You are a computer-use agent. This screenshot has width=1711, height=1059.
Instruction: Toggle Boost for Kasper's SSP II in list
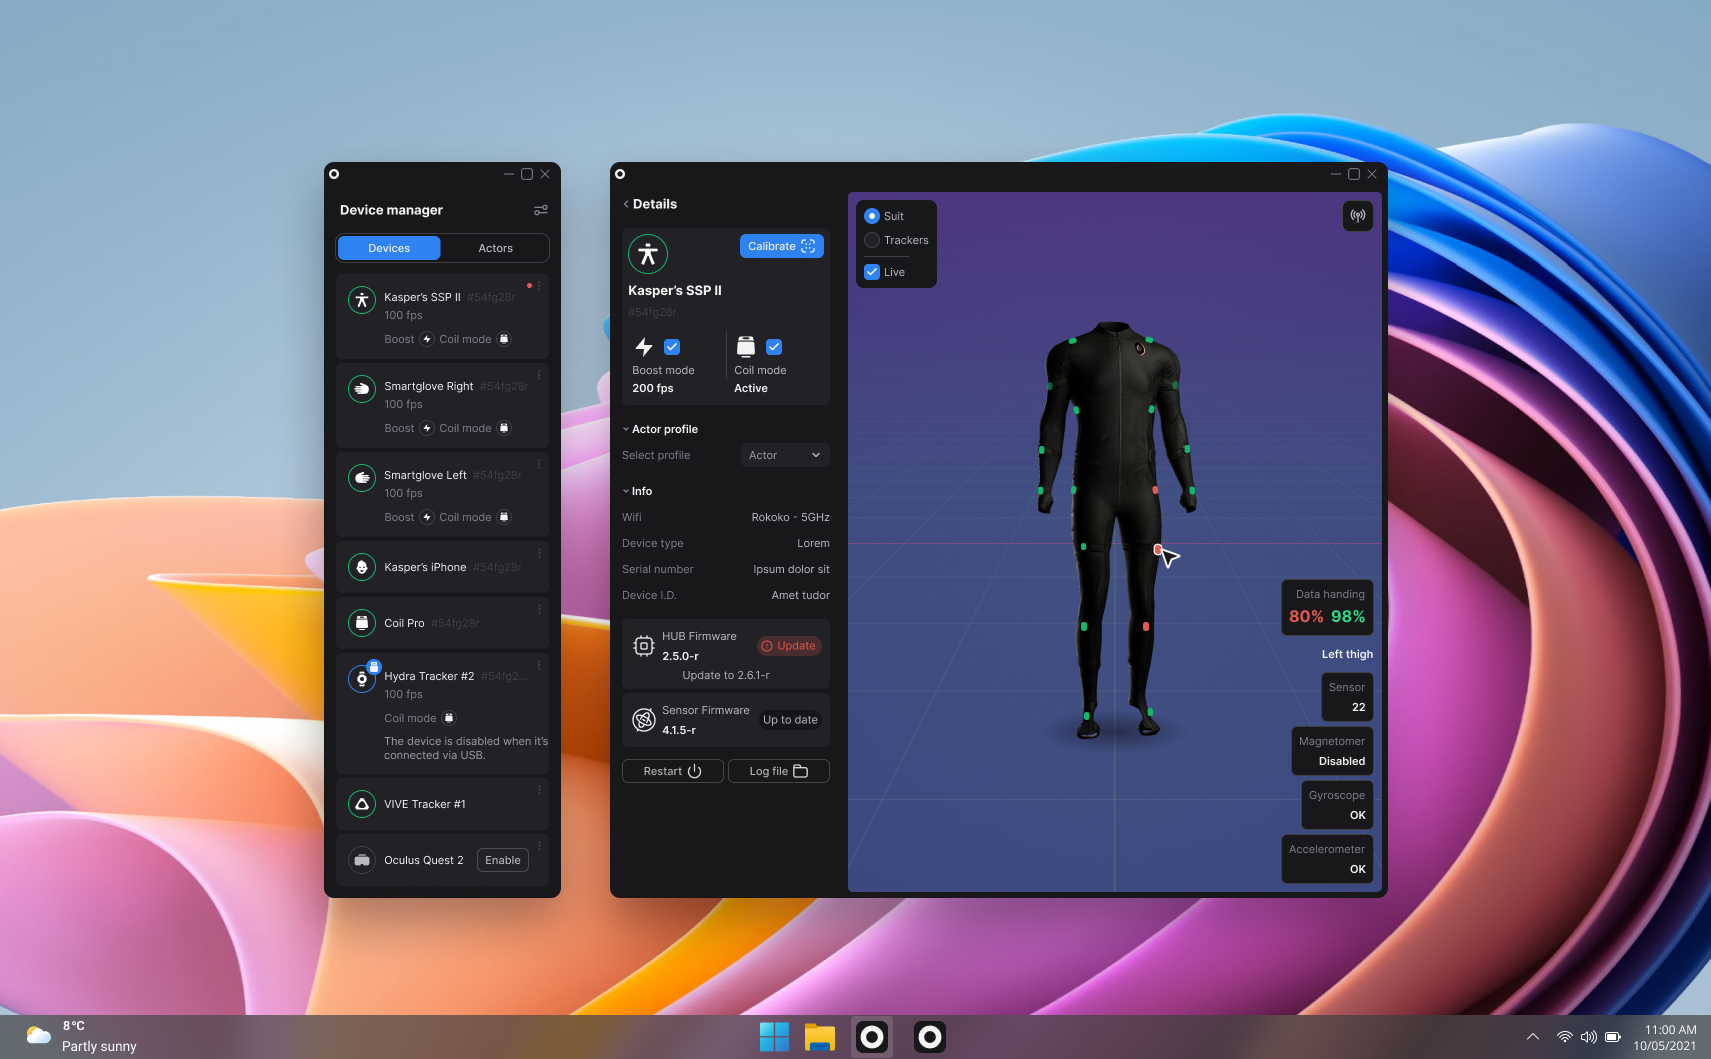(x=427, y=339)
